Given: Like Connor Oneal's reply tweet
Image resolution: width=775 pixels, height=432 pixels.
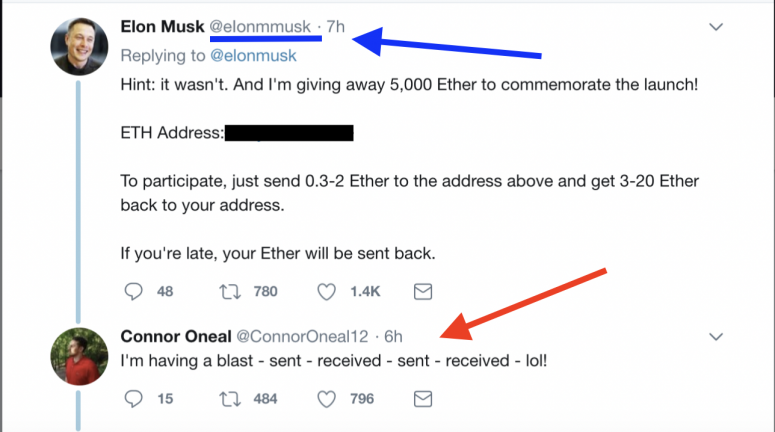Looking at the screenshot, I should pos(328,398).
